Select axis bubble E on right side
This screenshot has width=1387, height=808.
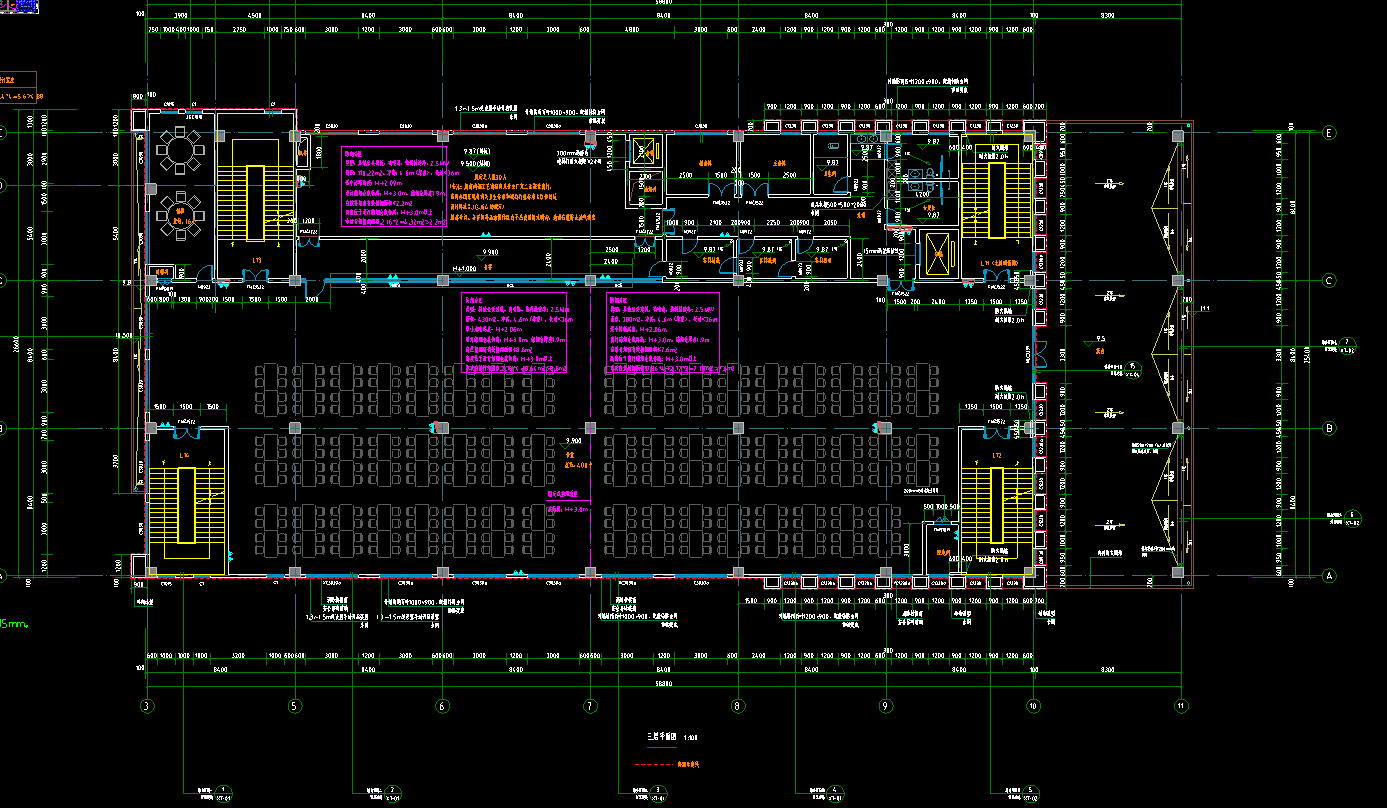(x=1329, y=133)
